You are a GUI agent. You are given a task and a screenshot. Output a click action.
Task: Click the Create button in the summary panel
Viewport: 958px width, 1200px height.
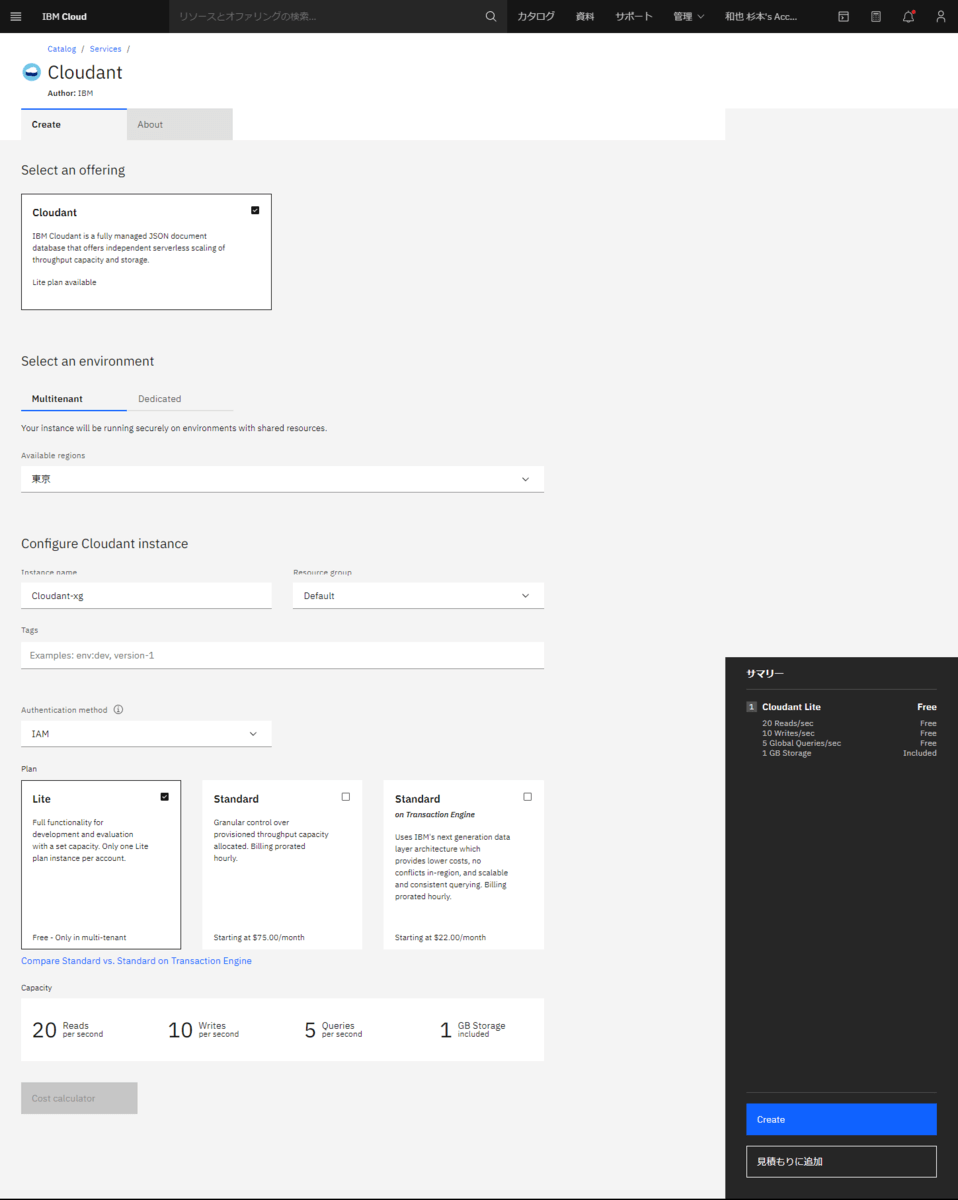point(840,1119)
